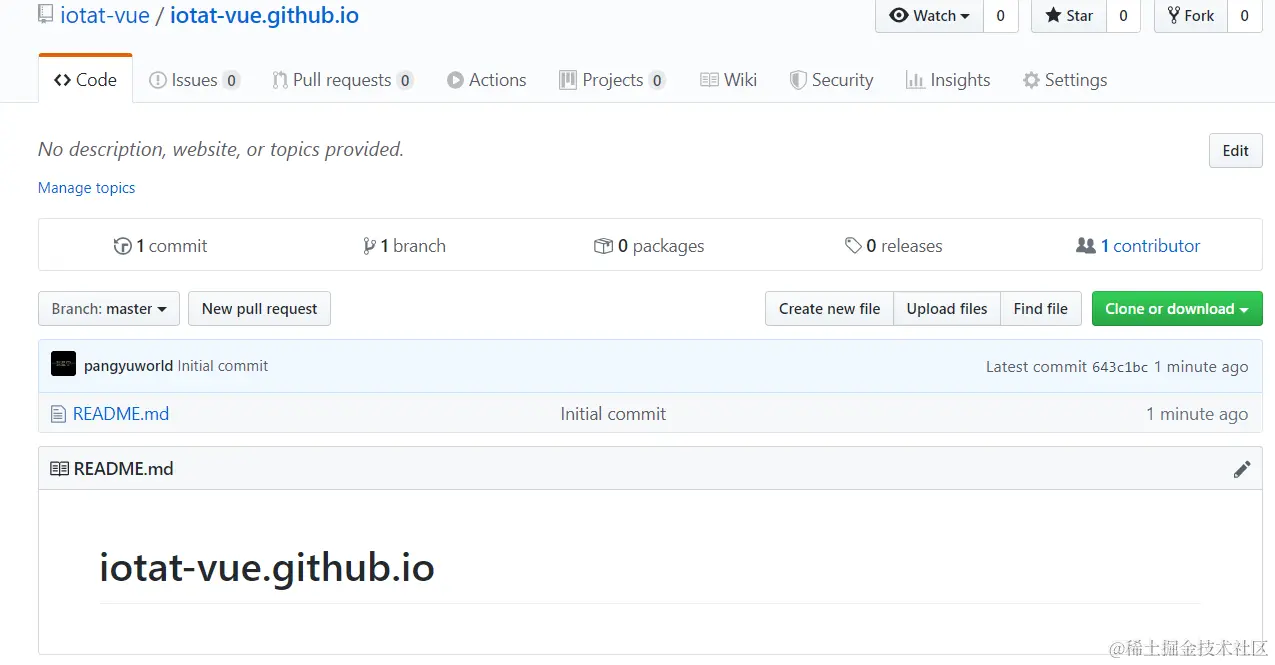Click the pangyuworld avatar thumbnail

pyautogui.click(x=63, y=365)
